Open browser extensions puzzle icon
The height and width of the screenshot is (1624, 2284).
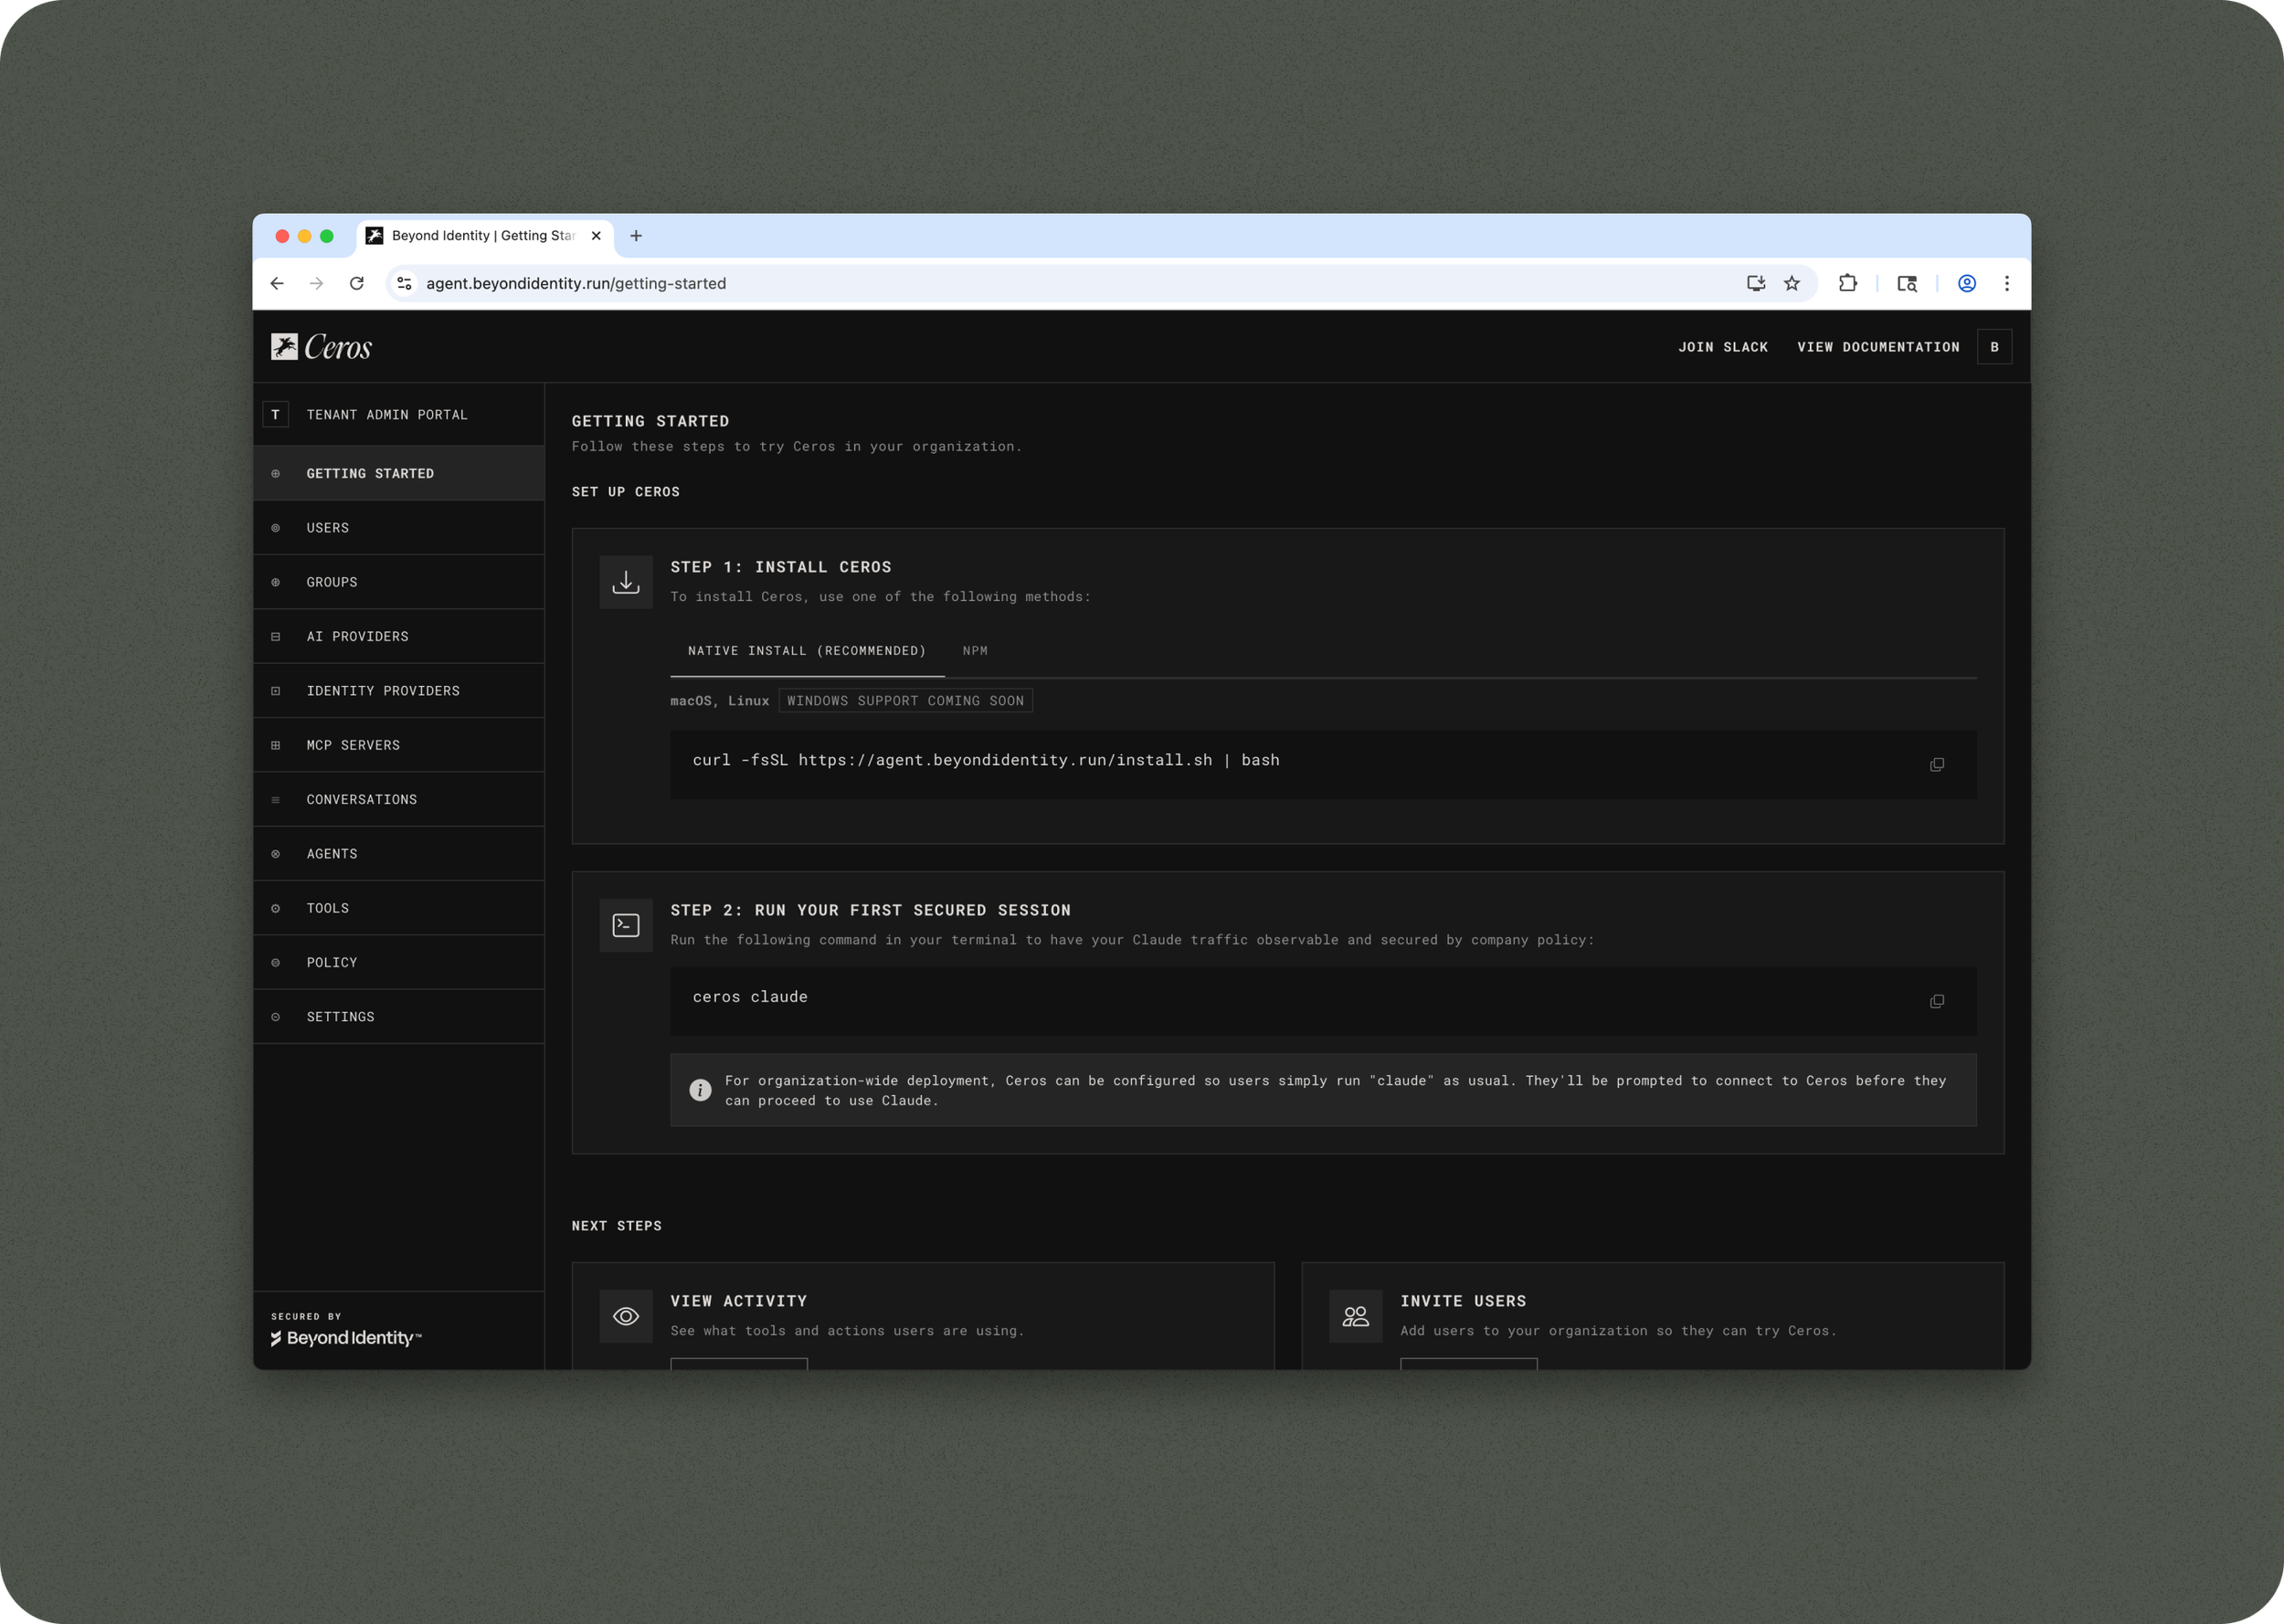[x=1847, y=284]
